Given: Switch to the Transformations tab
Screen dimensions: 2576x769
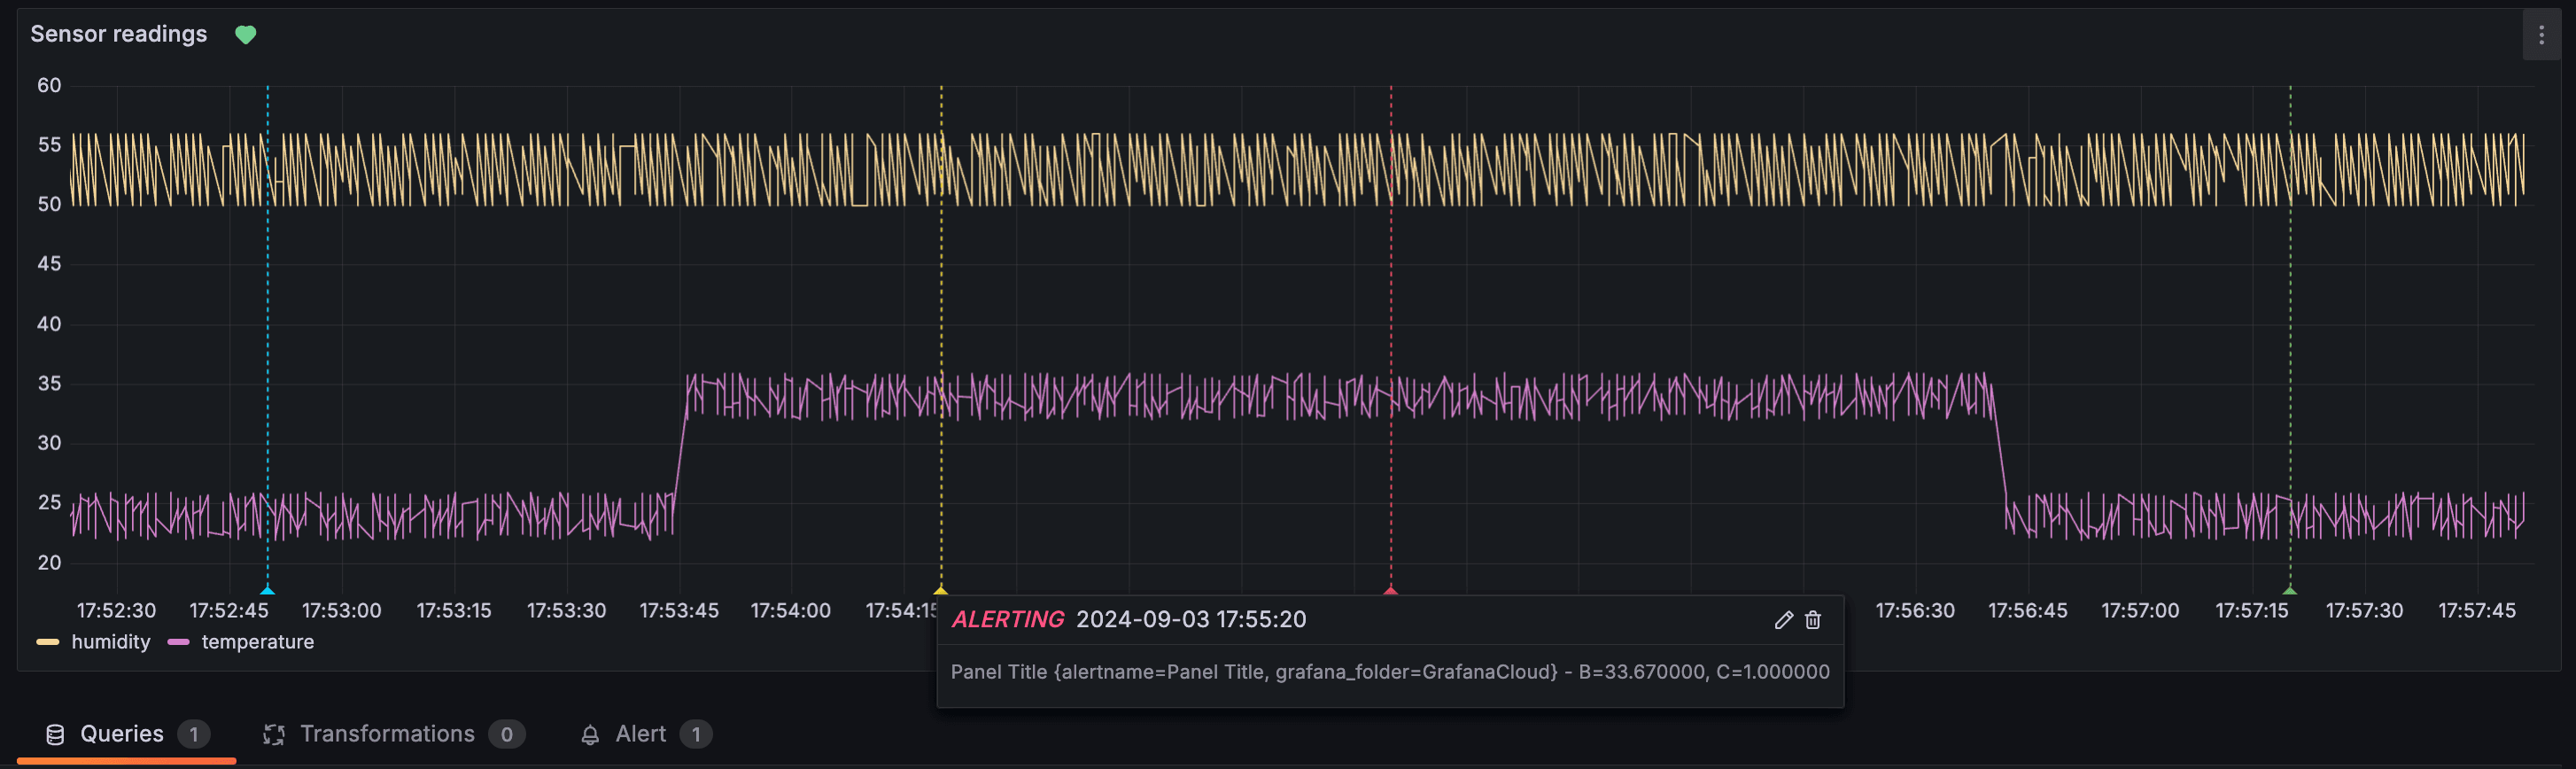Looking at the screenshot, I should click(x=387, y=734).
